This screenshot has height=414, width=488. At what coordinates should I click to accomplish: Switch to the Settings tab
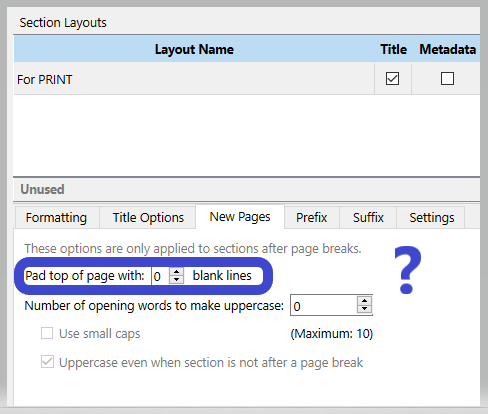pyautogui.click(x=431, y=218)
